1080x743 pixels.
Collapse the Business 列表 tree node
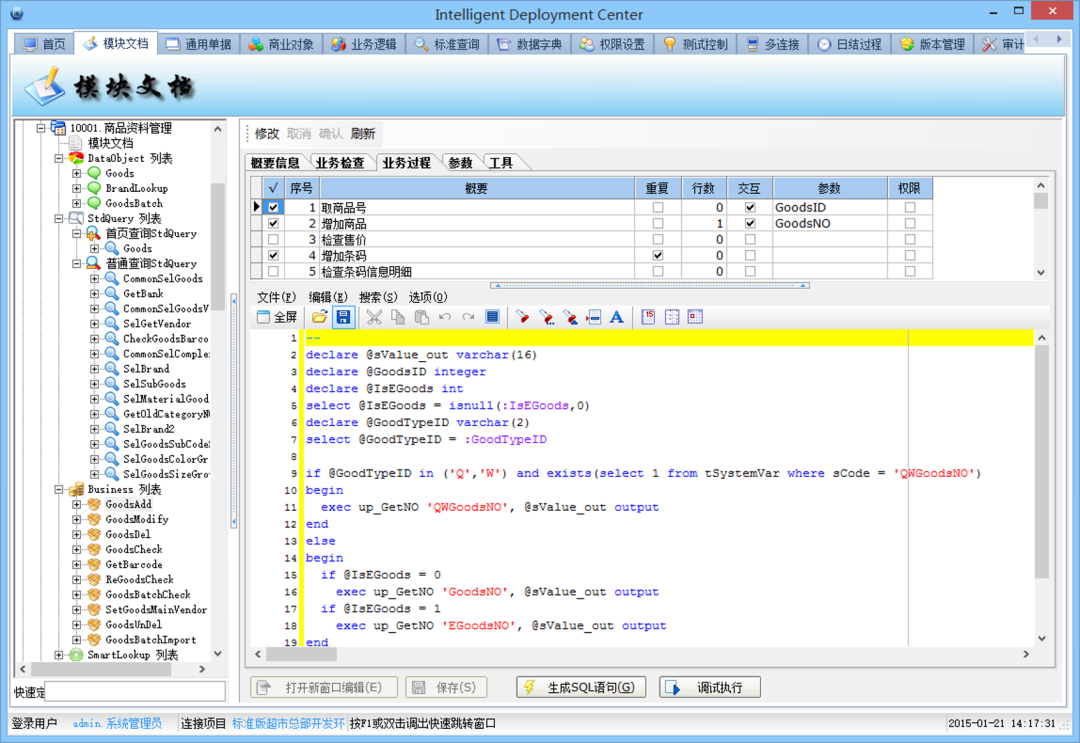[59, 490]
